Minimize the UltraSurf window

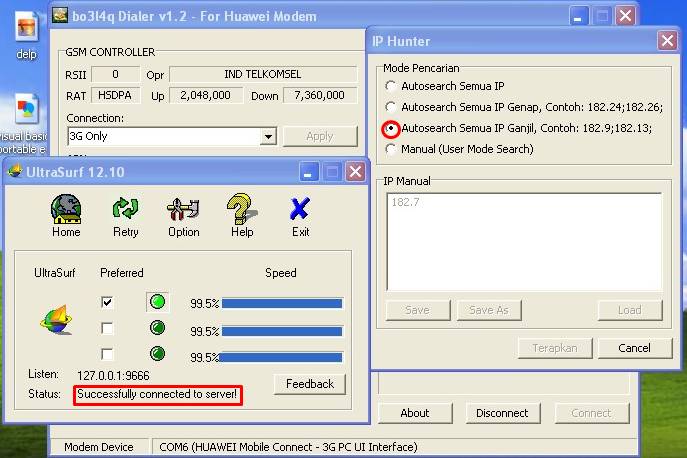tap(308, 171)
